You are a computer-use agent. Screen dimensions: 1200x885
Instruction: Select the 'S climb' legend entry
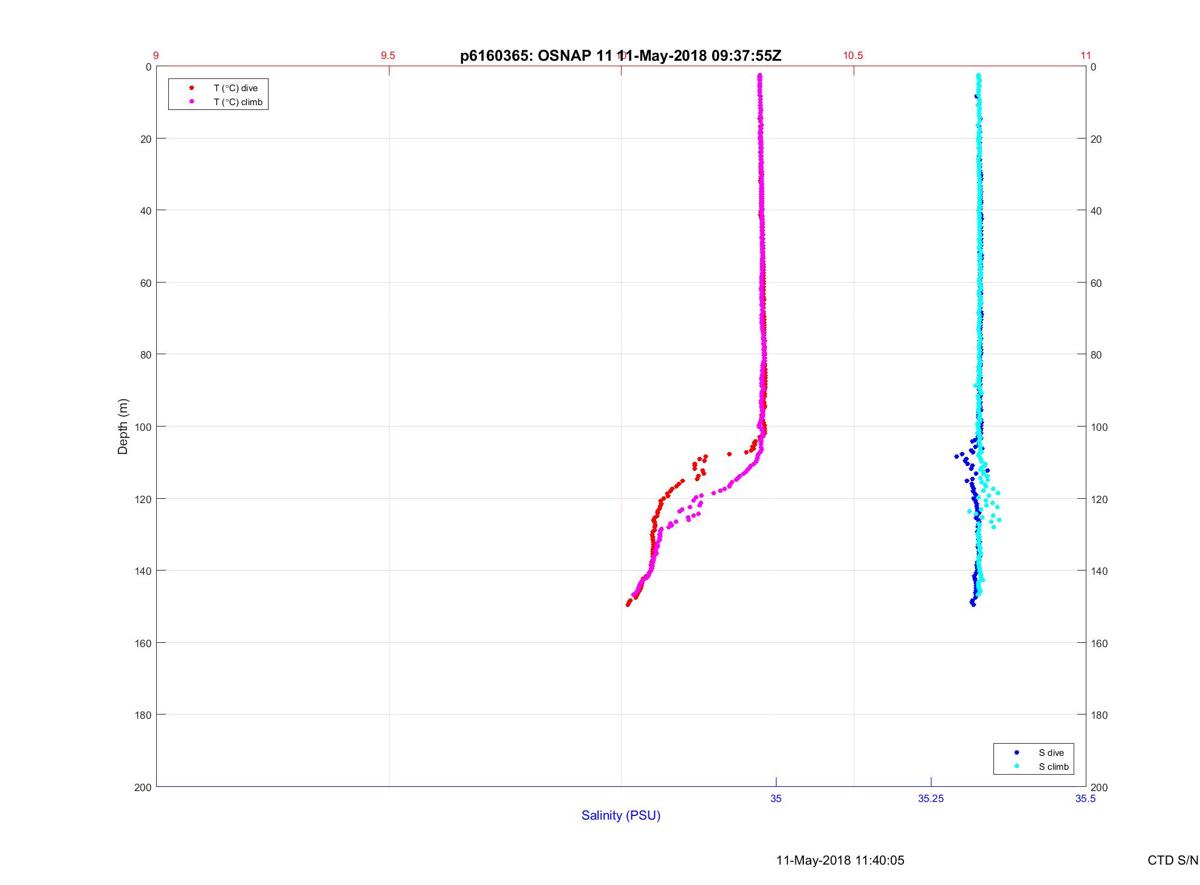coord(1053,766)
